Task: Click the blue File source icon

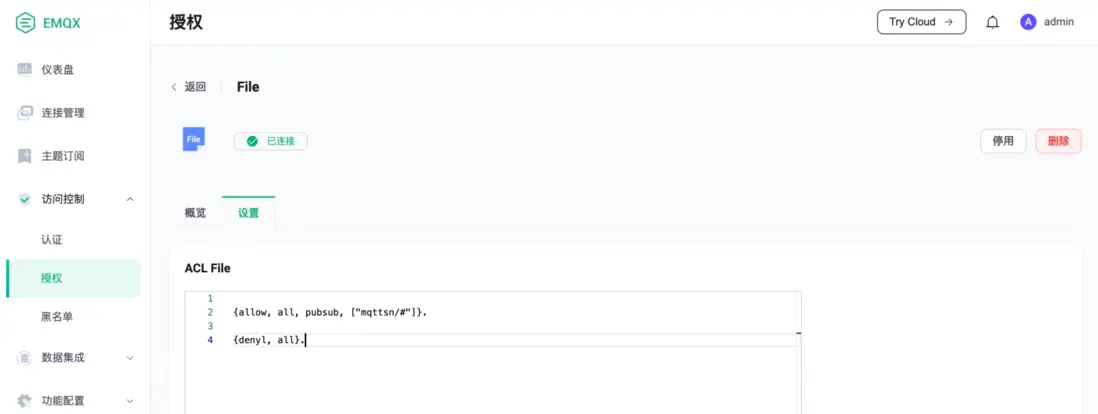Action: (x=194, y=140)
